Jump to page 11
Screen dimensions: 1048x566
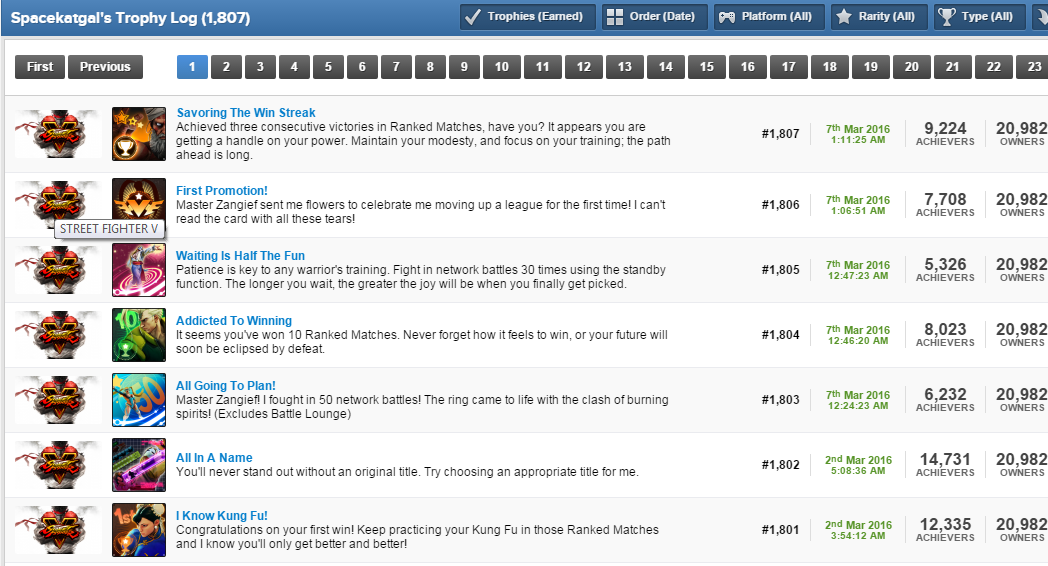coord(543,67)
